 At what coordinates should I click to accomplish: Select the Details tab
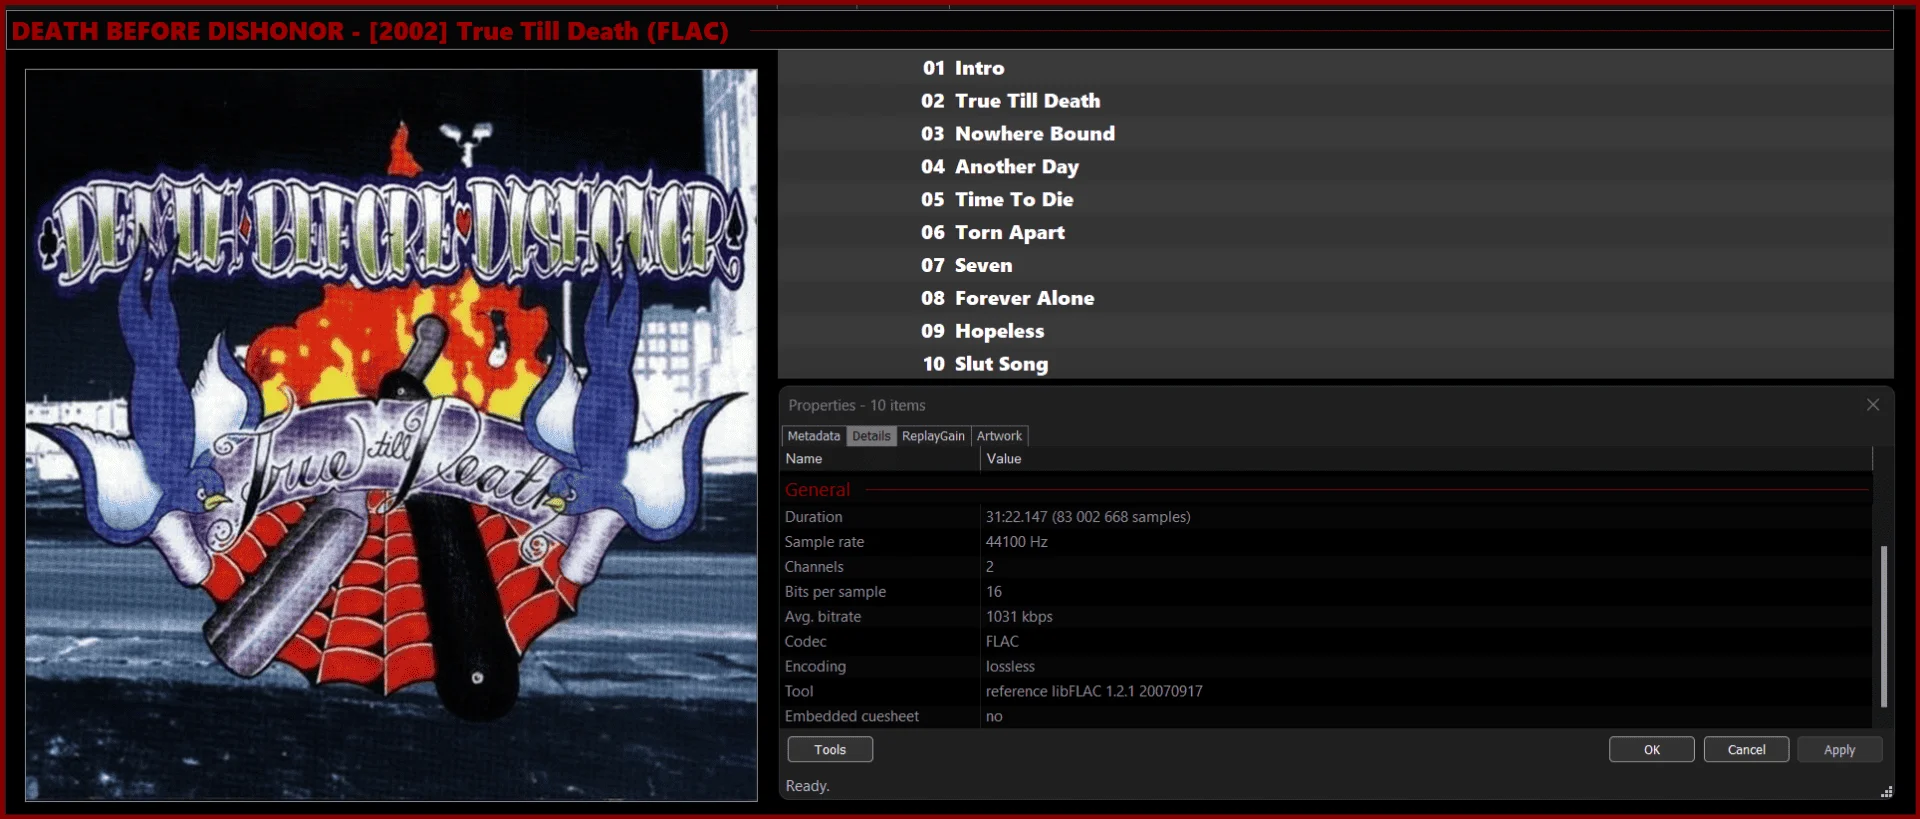click(x=871, y=436)
